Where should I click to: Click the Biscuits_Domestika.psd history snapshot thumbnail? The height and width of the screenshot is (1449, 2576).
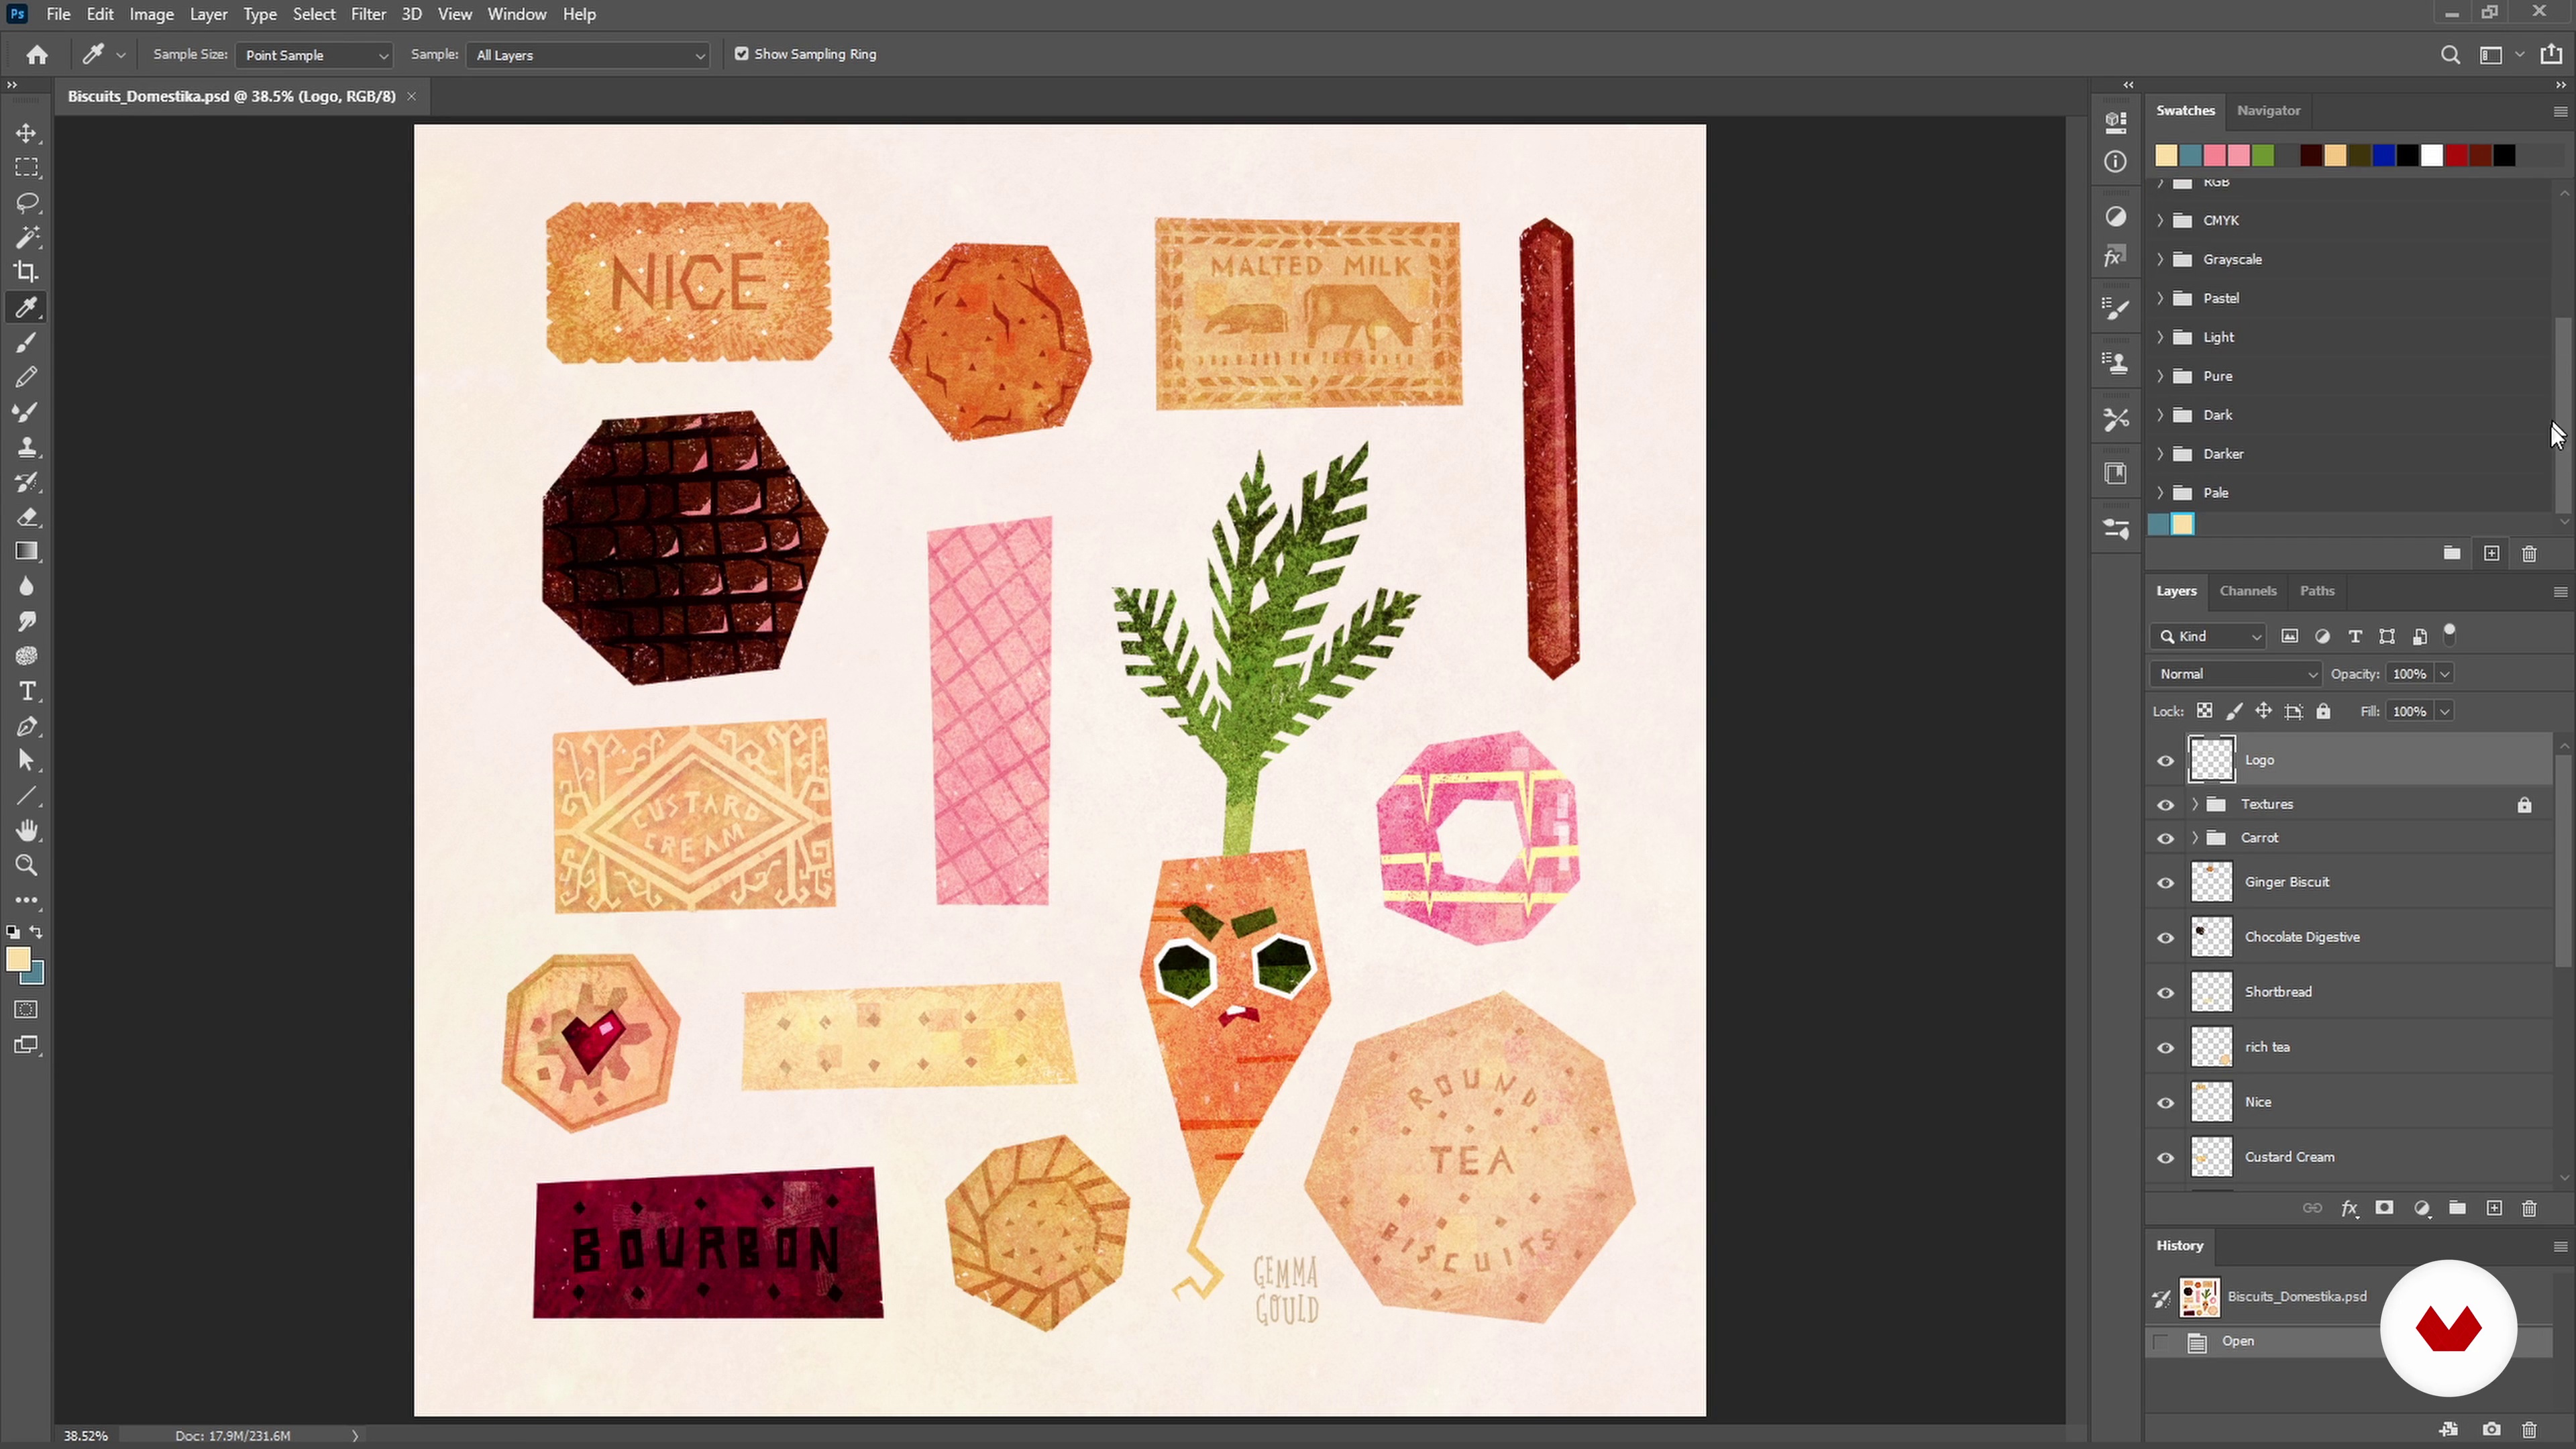point(2200,1297)
